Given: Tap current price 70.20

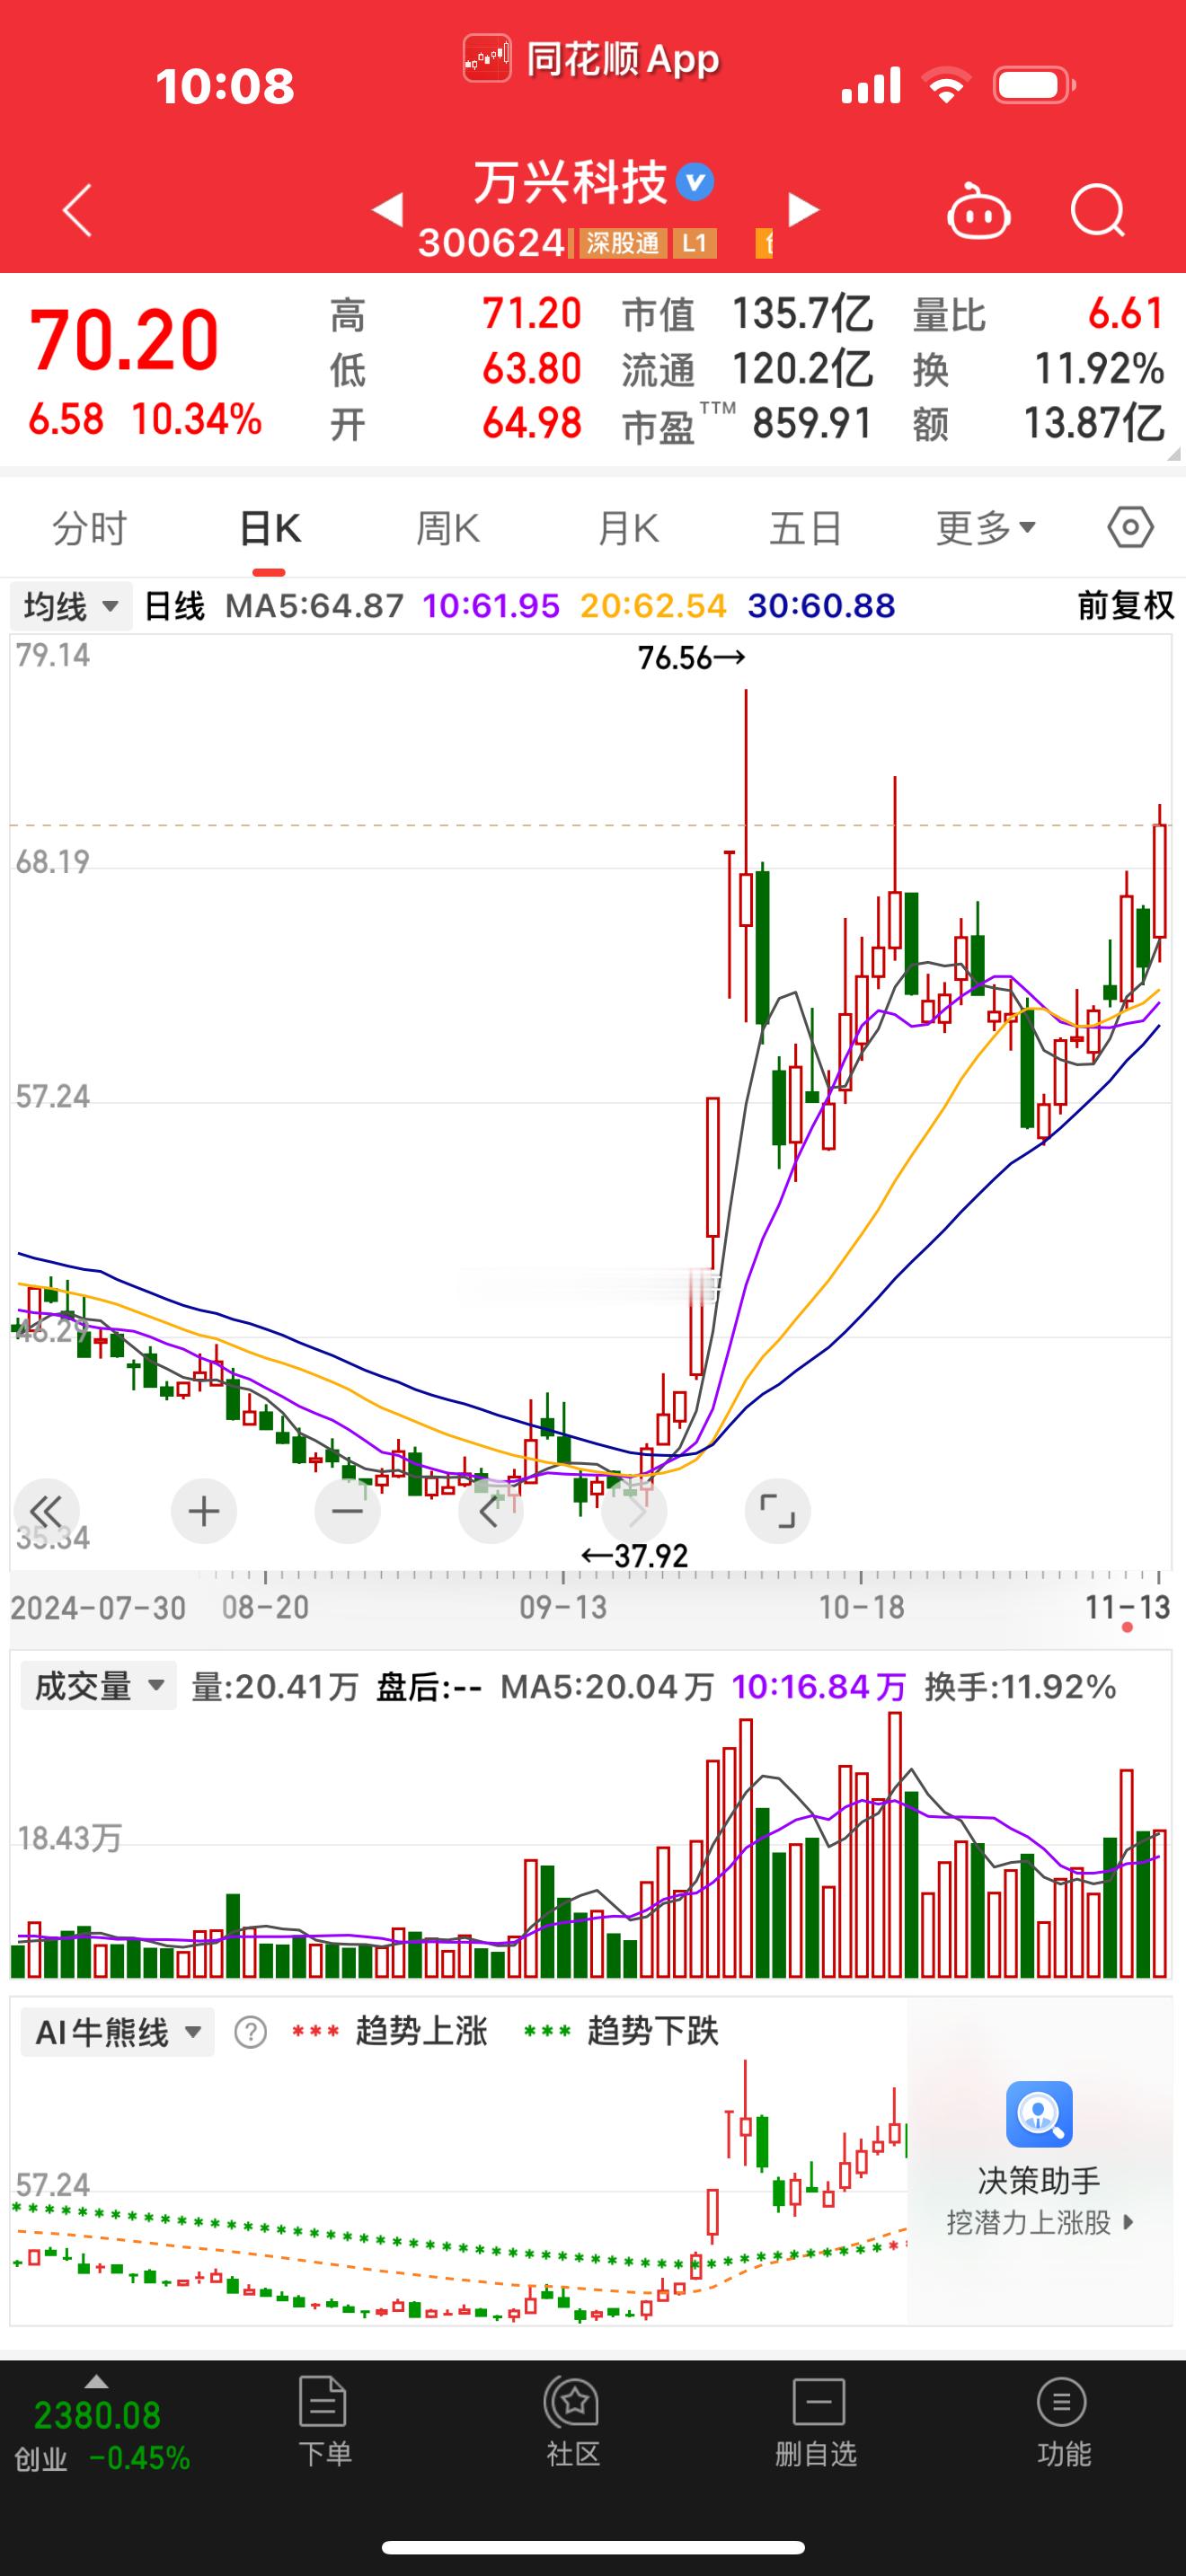Looking at the screenshot, I should click(124, 340).
